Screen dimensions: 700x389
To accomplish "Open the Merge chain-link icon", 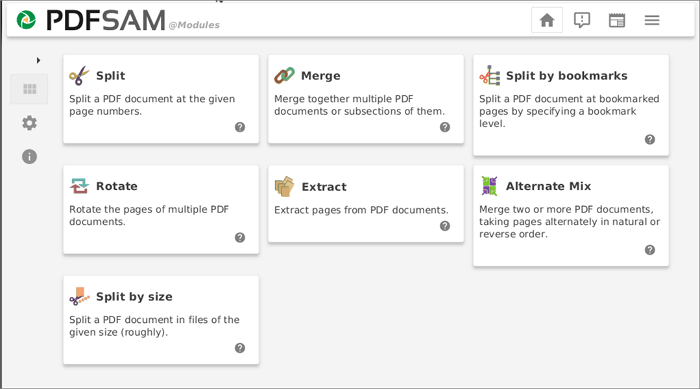I will pyautogui.click(x=284, y=75).
